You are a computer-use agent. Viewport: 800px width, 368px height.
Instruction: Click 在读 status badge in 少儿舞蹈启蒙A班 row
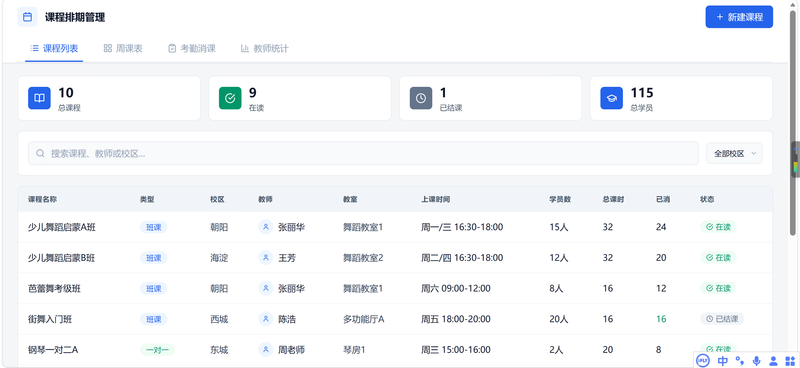point(718,227)
